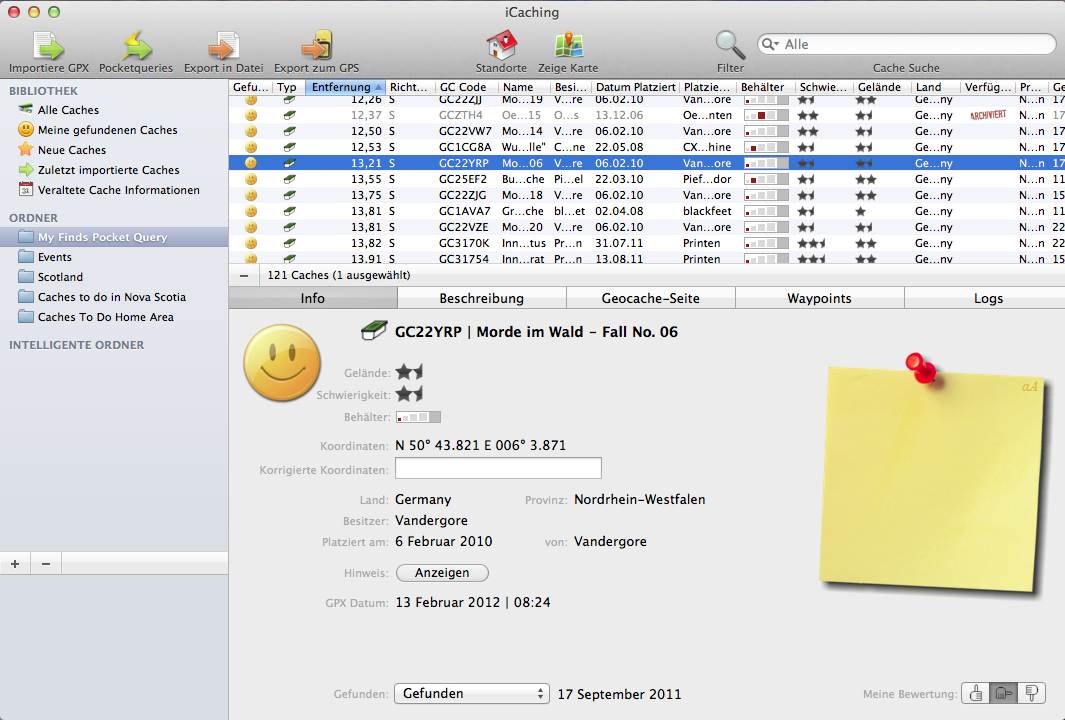Select cache row GC22VW7
Screen dimensions: 1065x720
[647, 131]
